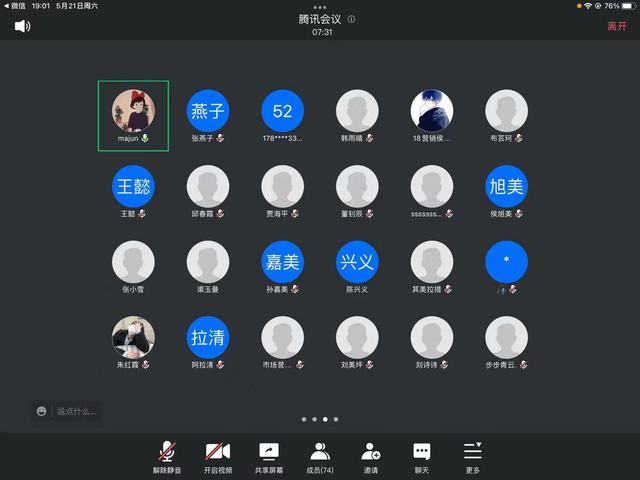Viewport: 640px width, 480px height.
Task: Open emoji picker beside chat input
Action: (x=41, y=411)
